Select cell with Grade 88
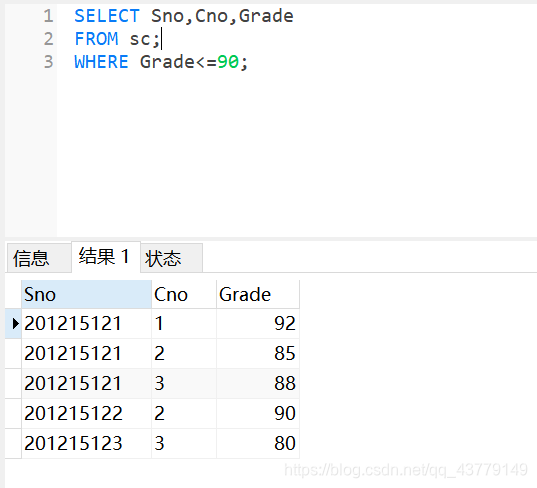 coord(258,383)
